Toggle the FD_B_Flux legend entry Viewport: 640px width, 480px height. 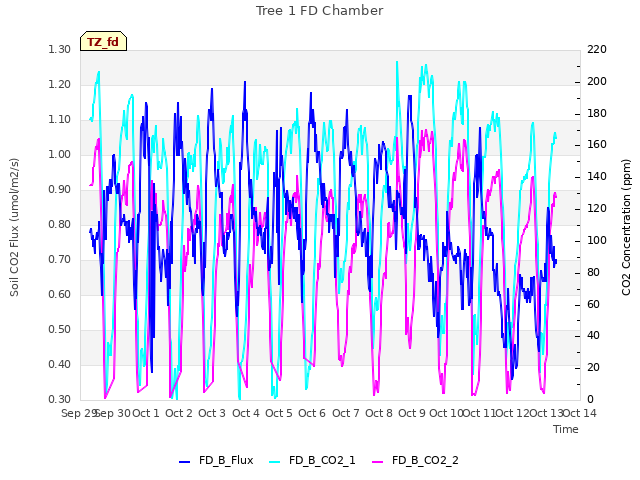coord(216,460)
